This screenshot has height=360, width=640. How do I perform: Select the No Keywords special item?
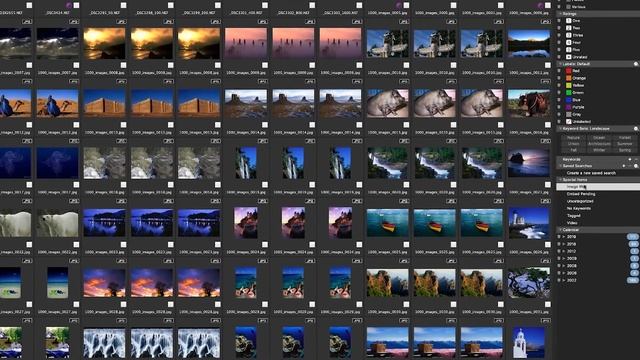[x=578, y=209]
